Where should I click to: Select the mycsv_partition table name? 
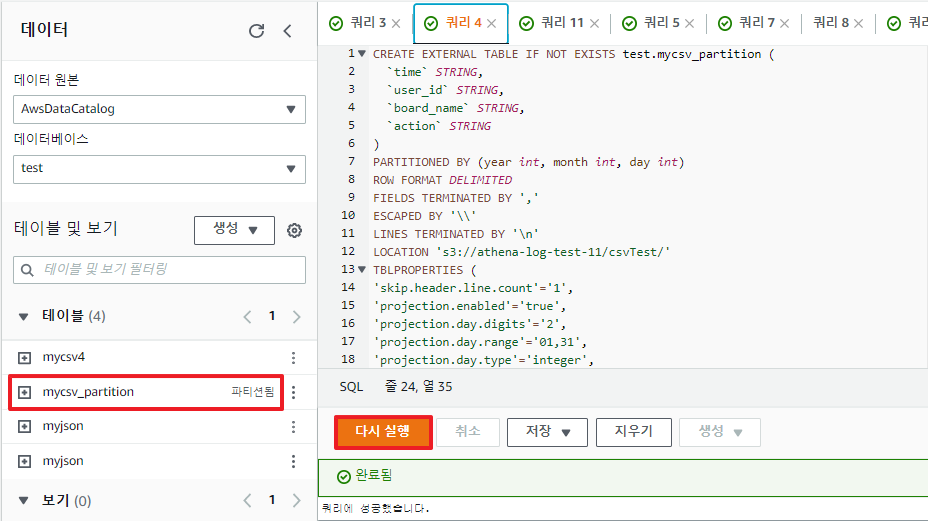pos(88,392)
